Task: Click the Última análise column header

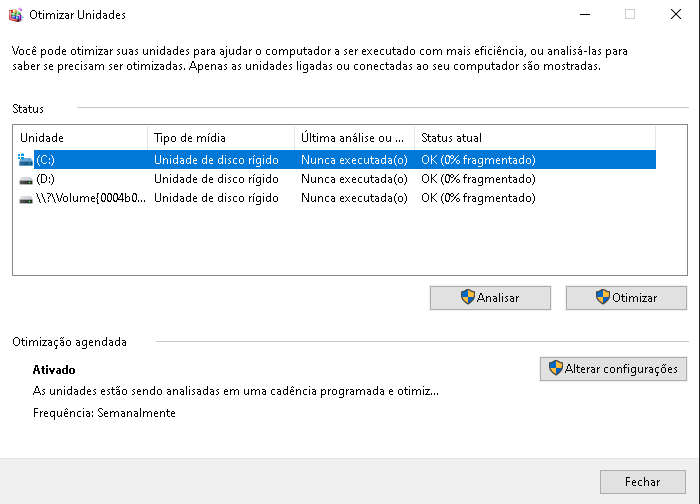Action: (x=353, y=137)
